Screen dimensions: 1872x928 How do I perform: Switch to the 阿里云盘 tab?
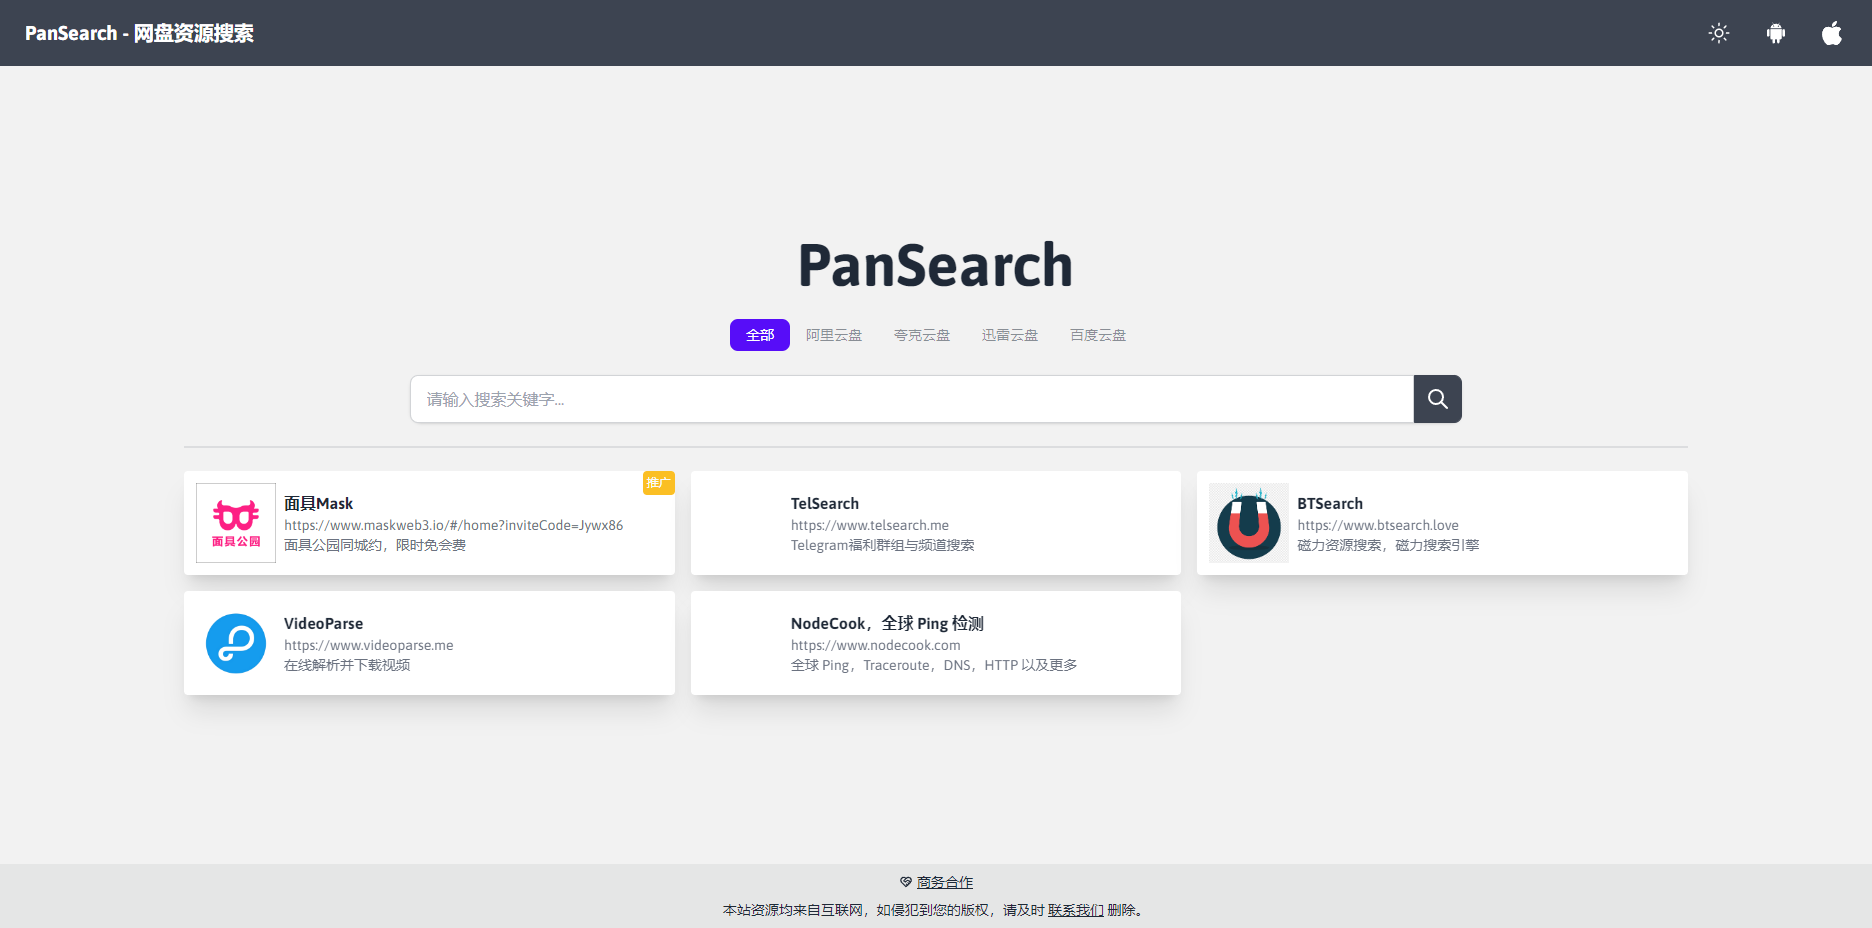[x=834, y=335]
